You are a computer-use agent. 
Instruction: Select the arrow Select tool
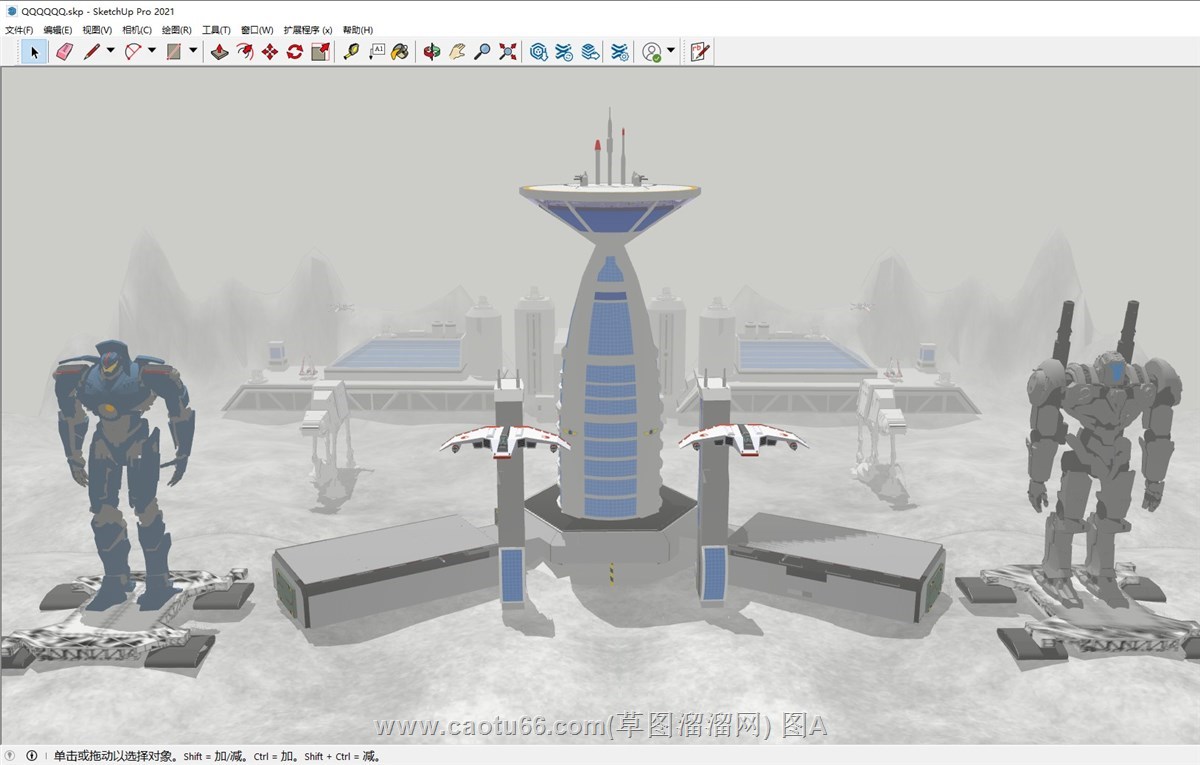click(34, 52)
